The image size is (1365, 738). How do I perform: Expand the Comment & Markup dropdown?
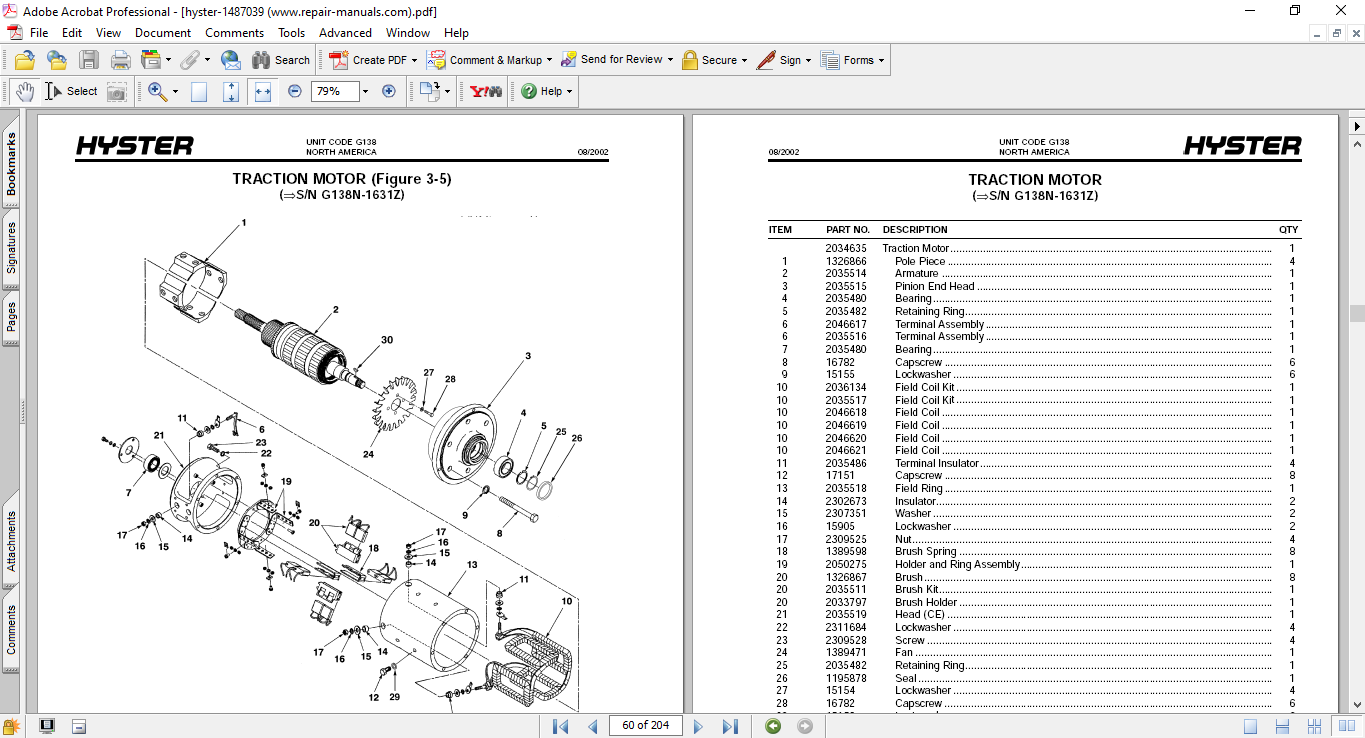click(x=551, y=60)
